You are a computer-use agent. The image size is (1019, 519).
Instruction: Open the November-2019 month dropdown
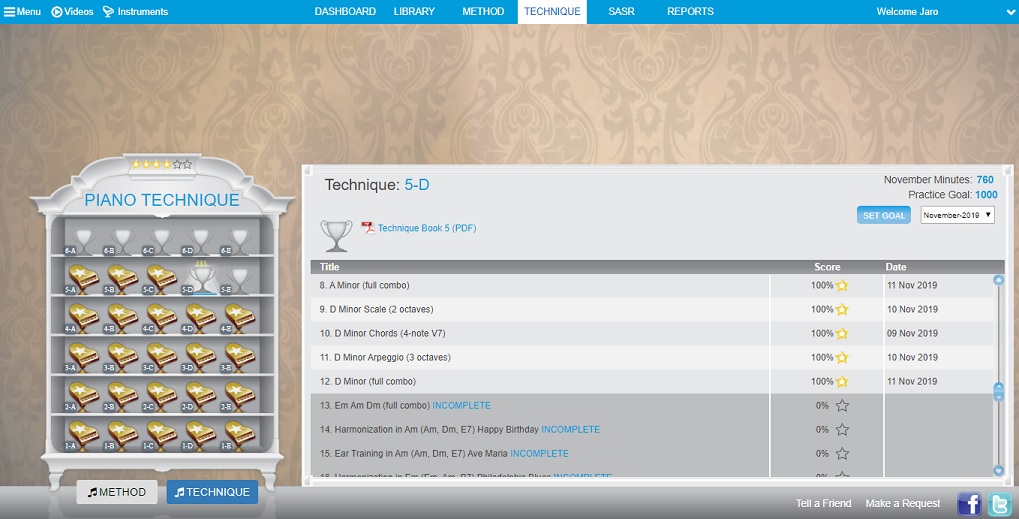tap(957, 215)
